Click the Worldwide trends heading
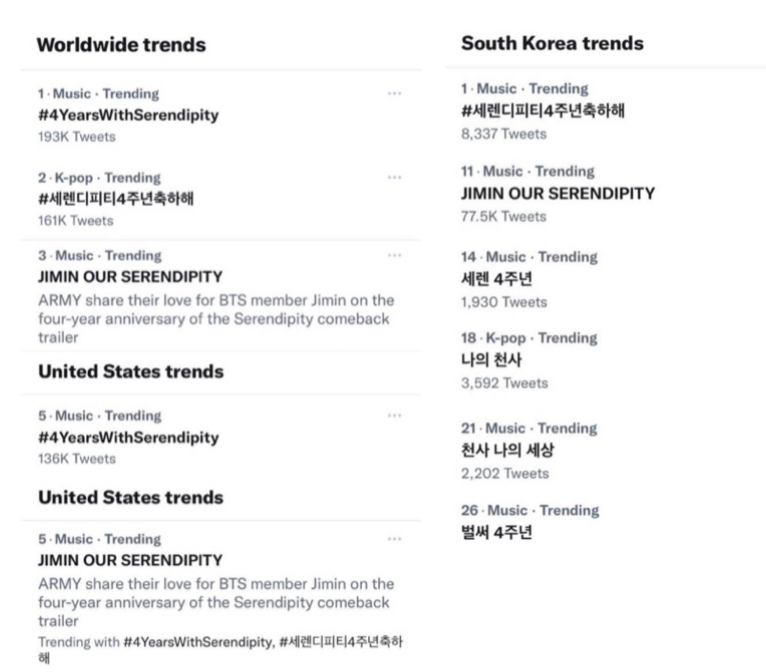Viewport: 766px width, 672px height. (x=121, y=45)
